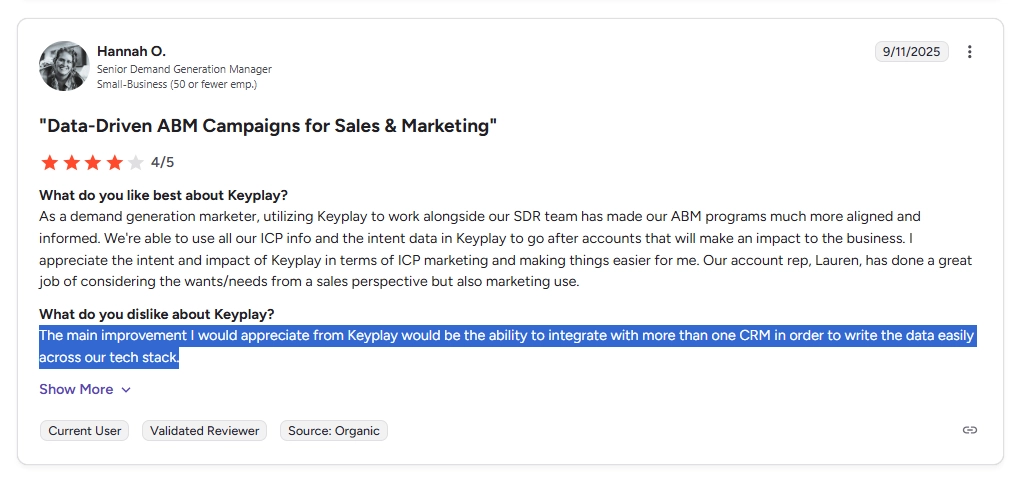Click the fourth orange rating star
Image resolution: width=1020 pixels, height=481 pixels.
pyautogui.click(x=114, y=162)
